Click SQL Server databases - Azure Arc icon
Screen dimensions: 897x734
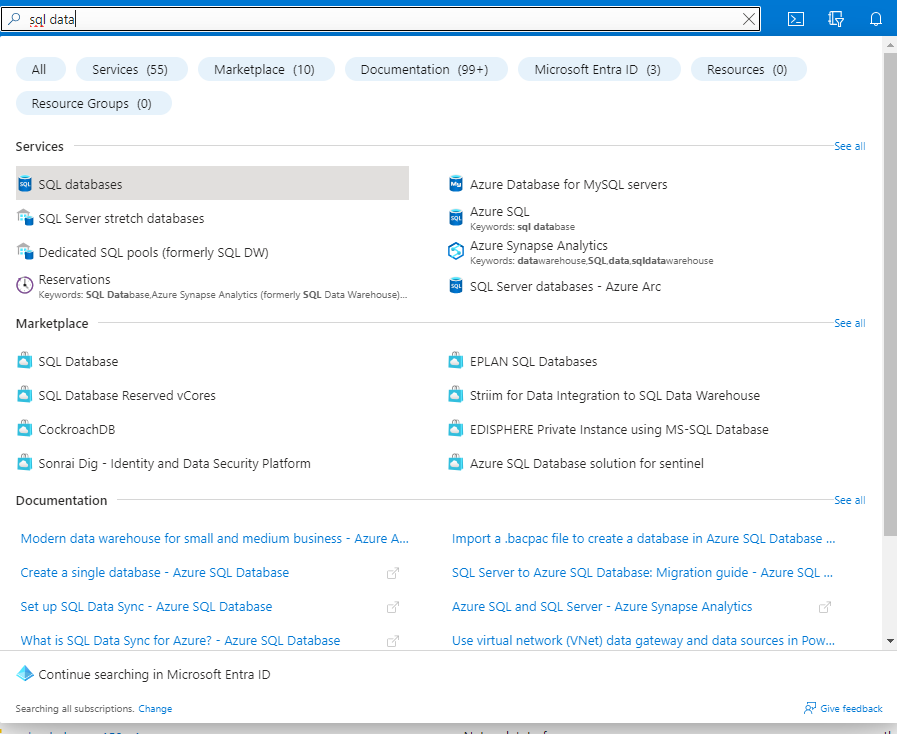(455, 285)
